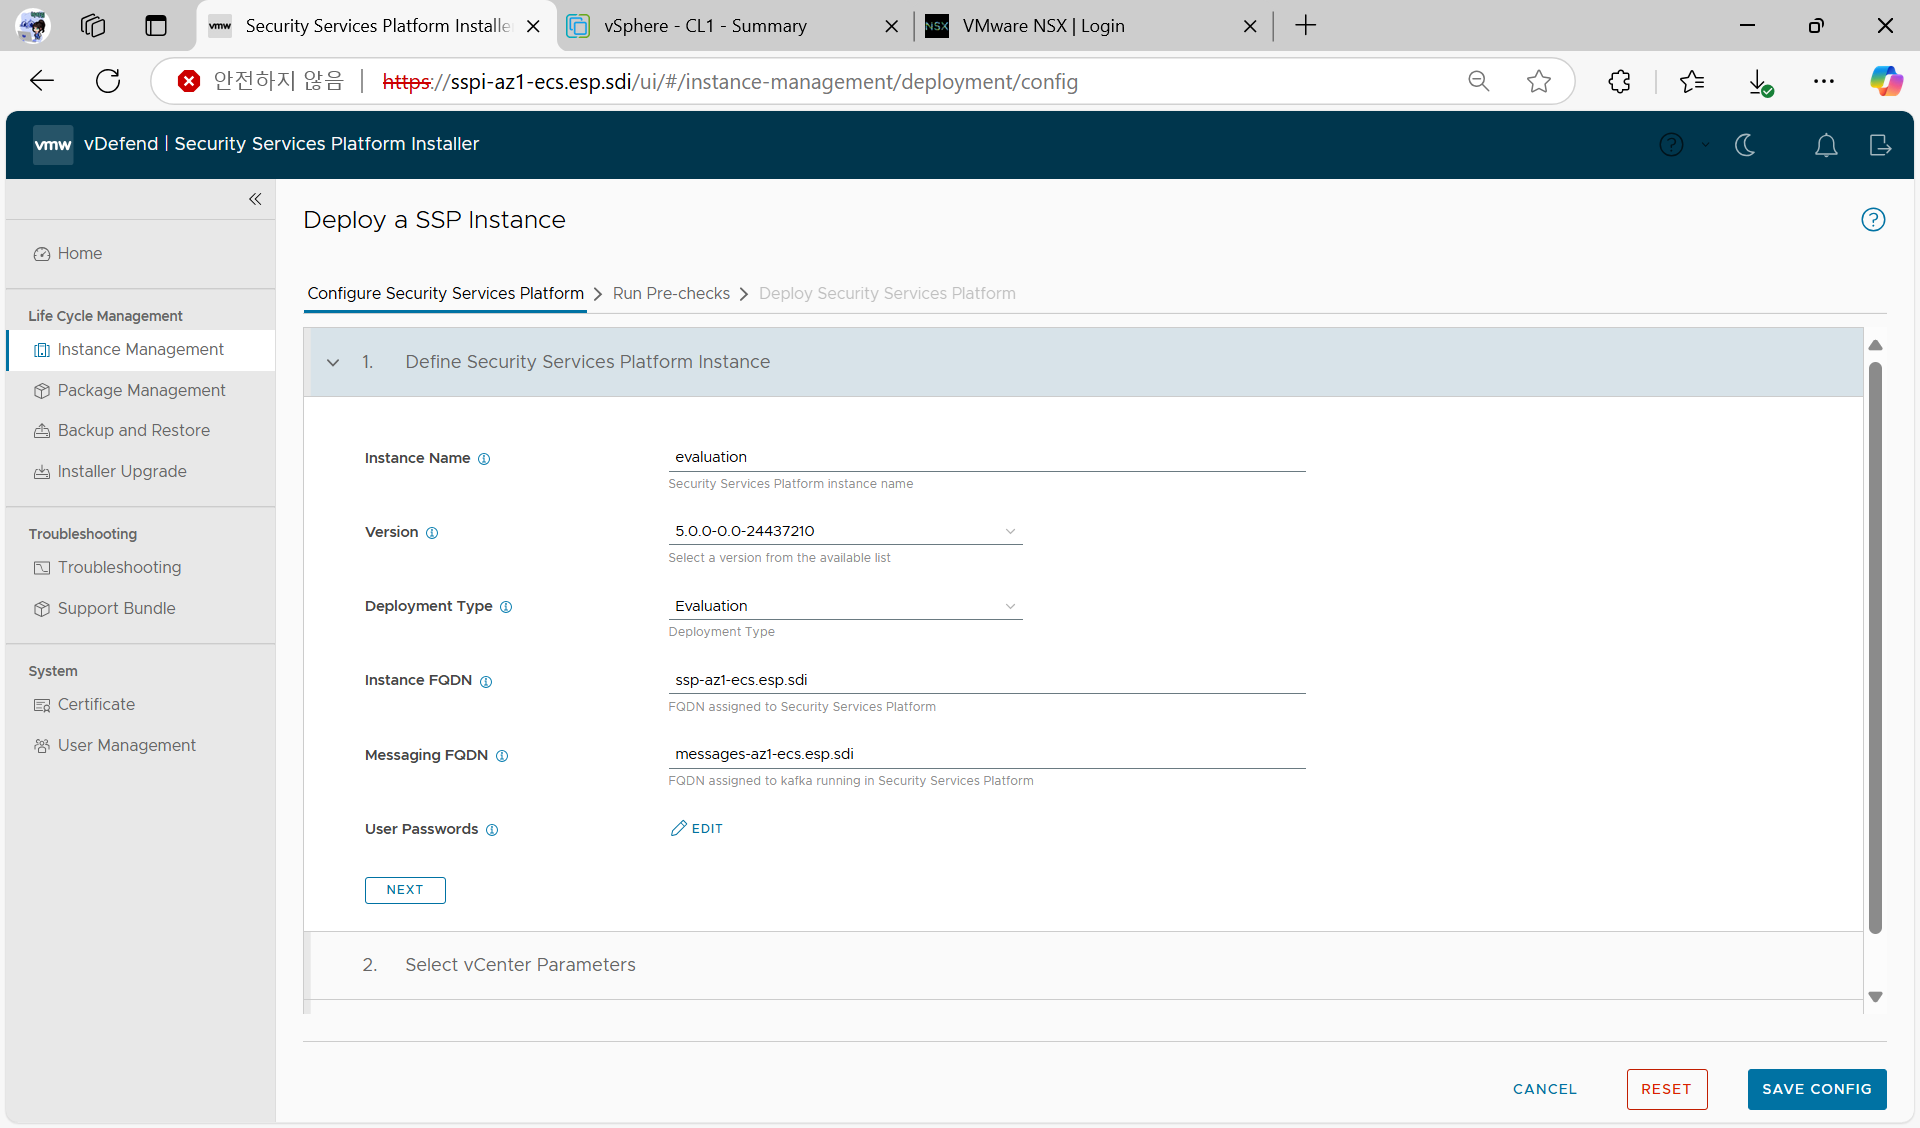Click Messaging FQDN info icon

coord(502,756)
